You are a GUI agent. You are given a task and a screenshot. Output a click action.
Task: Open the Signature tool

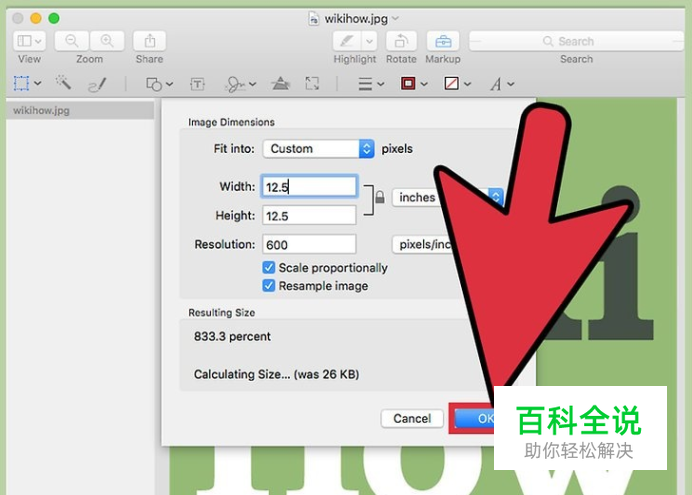click(235, 84)
